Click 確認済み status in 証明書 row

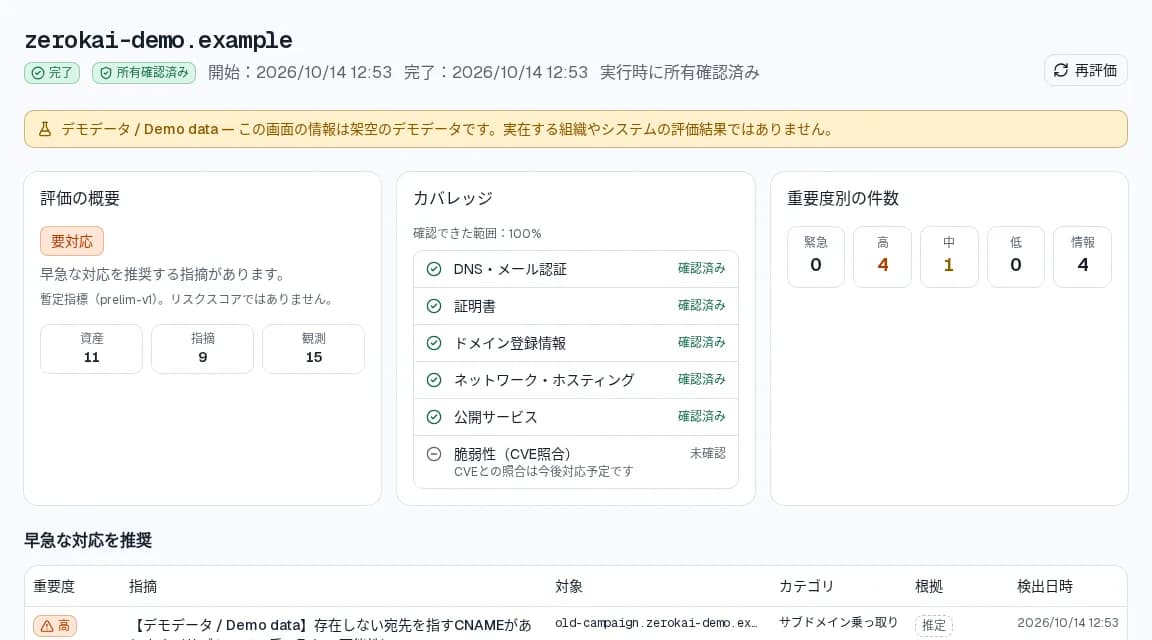(x=702, y=305)
